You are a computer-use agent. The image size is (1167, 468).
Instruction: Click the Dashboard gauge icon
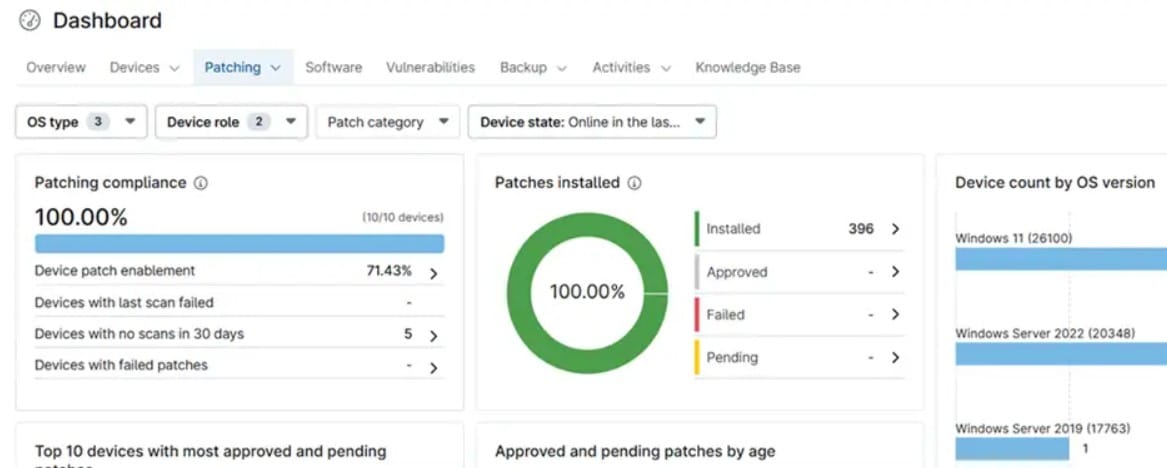30,20
